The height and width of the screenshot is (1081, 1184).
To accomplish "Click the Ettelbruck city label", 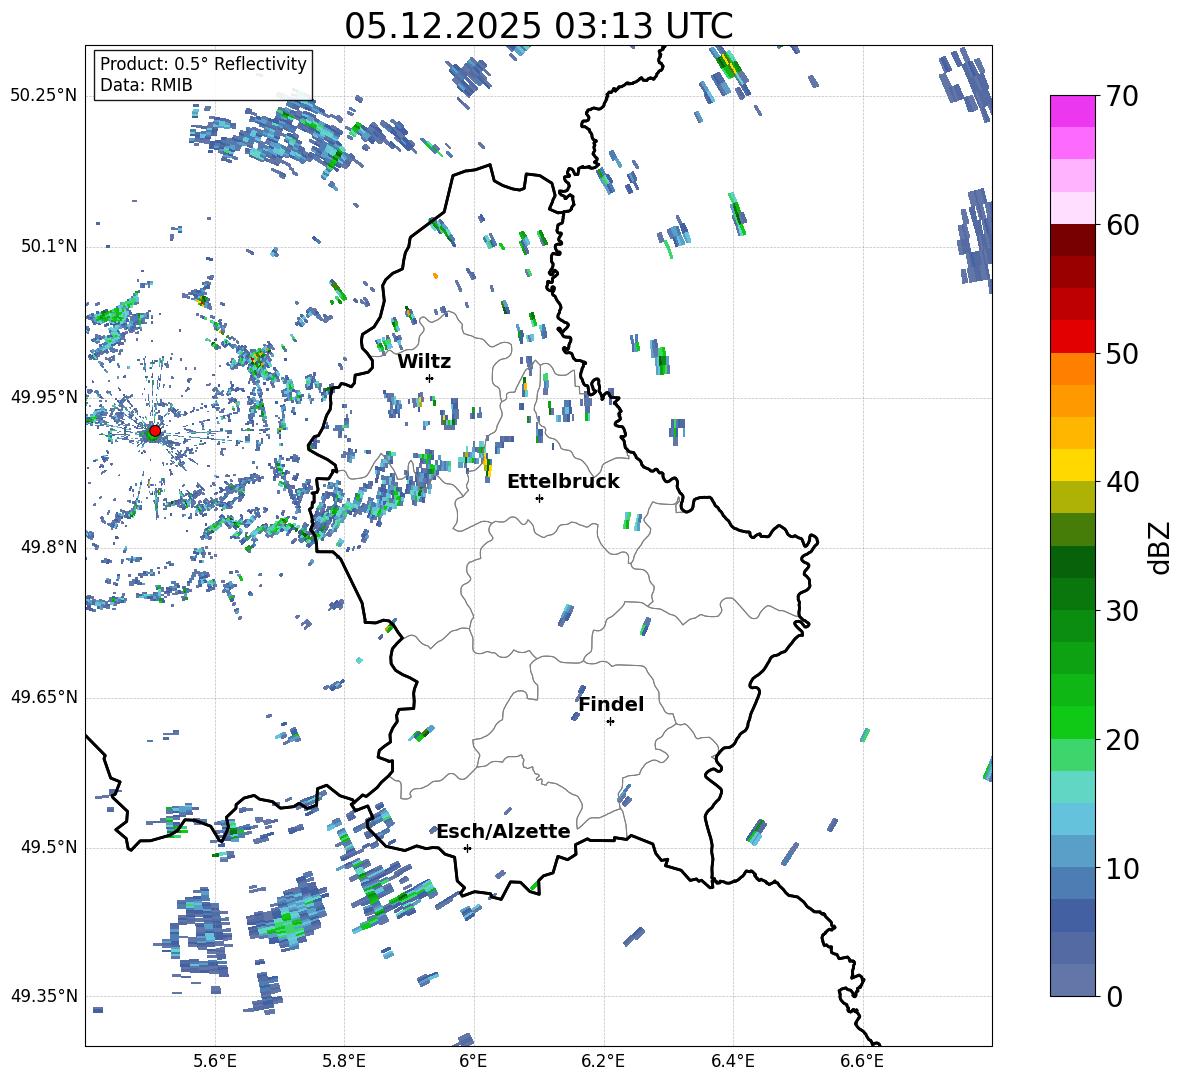I will [x=563, y=482].
